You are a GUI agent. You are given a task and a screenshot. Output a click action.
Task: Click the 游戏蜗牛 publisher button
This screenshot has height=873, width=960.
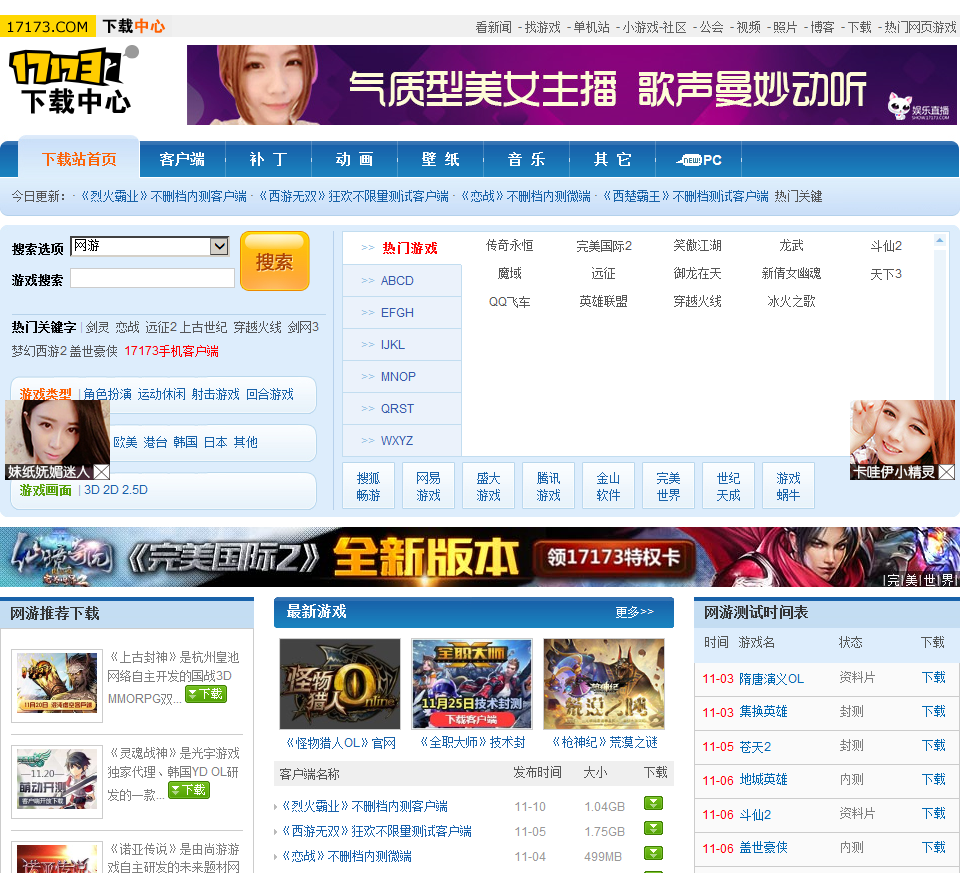click(x=789, y=486)
